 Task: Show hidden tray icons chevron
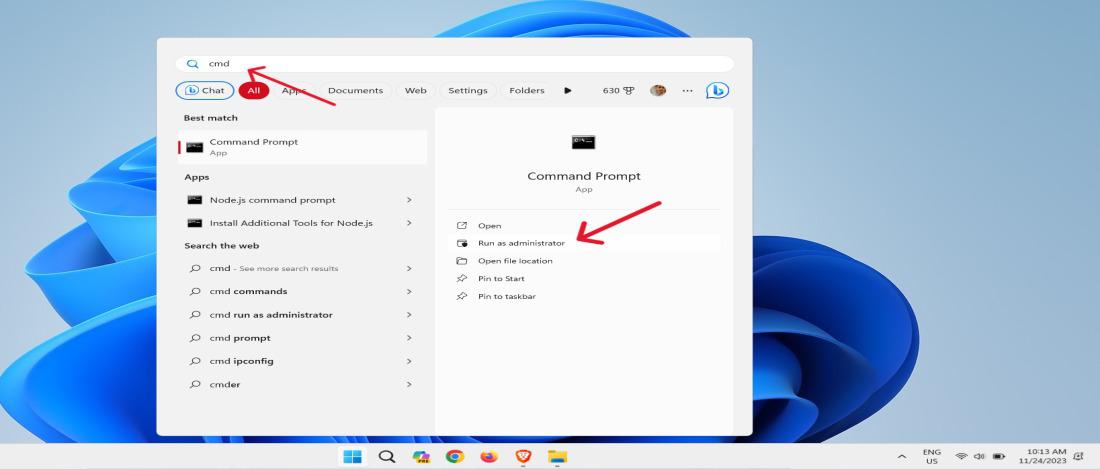(902, 457)
